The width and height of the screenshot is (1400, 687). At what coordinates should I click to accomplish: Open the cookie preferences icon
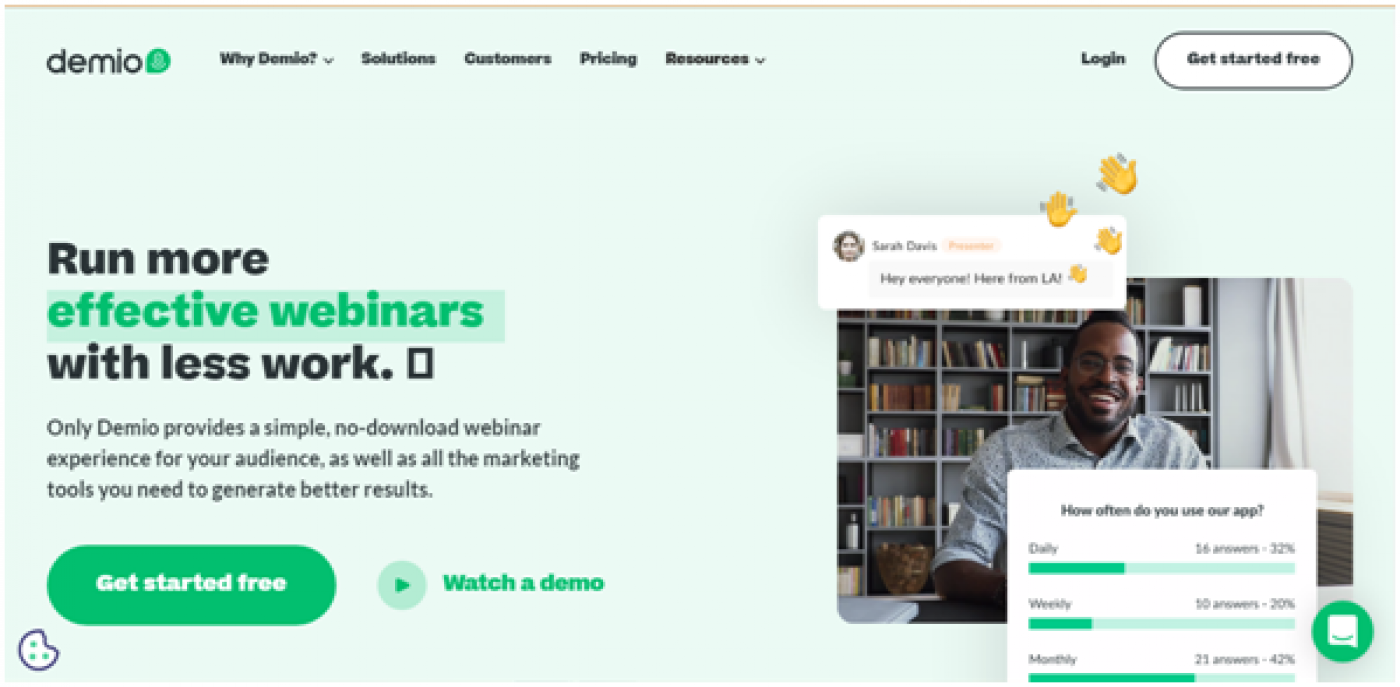coord(38,650)
